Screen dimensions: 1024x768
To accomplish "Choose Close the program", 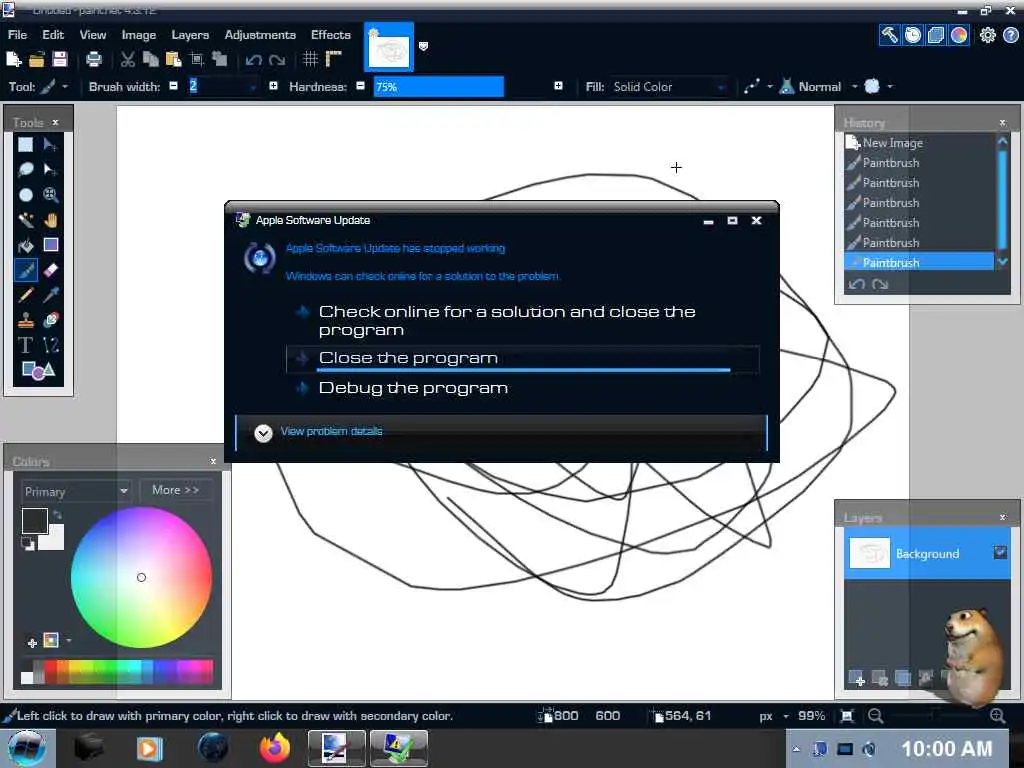I will pos(522,359).
